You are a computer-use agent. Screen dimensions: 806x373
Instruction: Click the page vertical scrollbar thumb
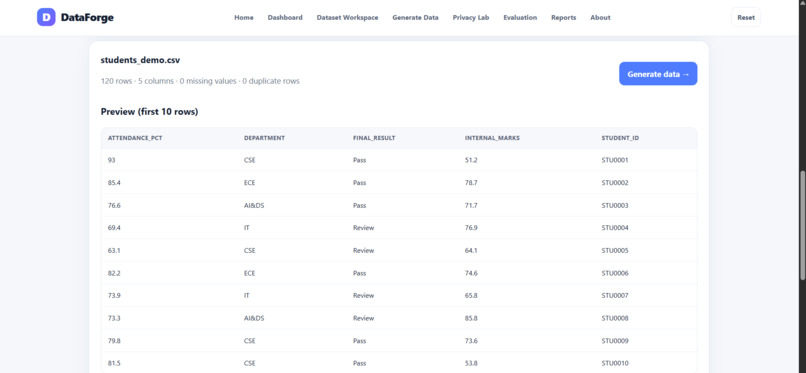[x=802, y=226]
